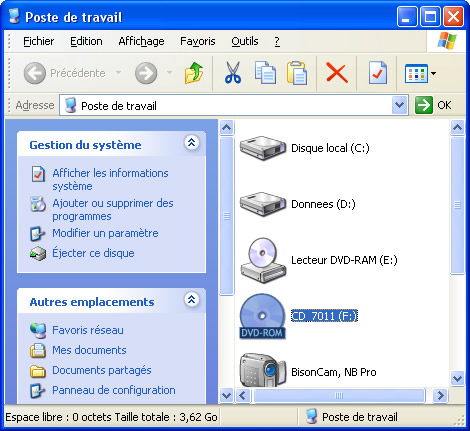Click the 'CD_7011 (F:)' drive label

coord(324,316)
